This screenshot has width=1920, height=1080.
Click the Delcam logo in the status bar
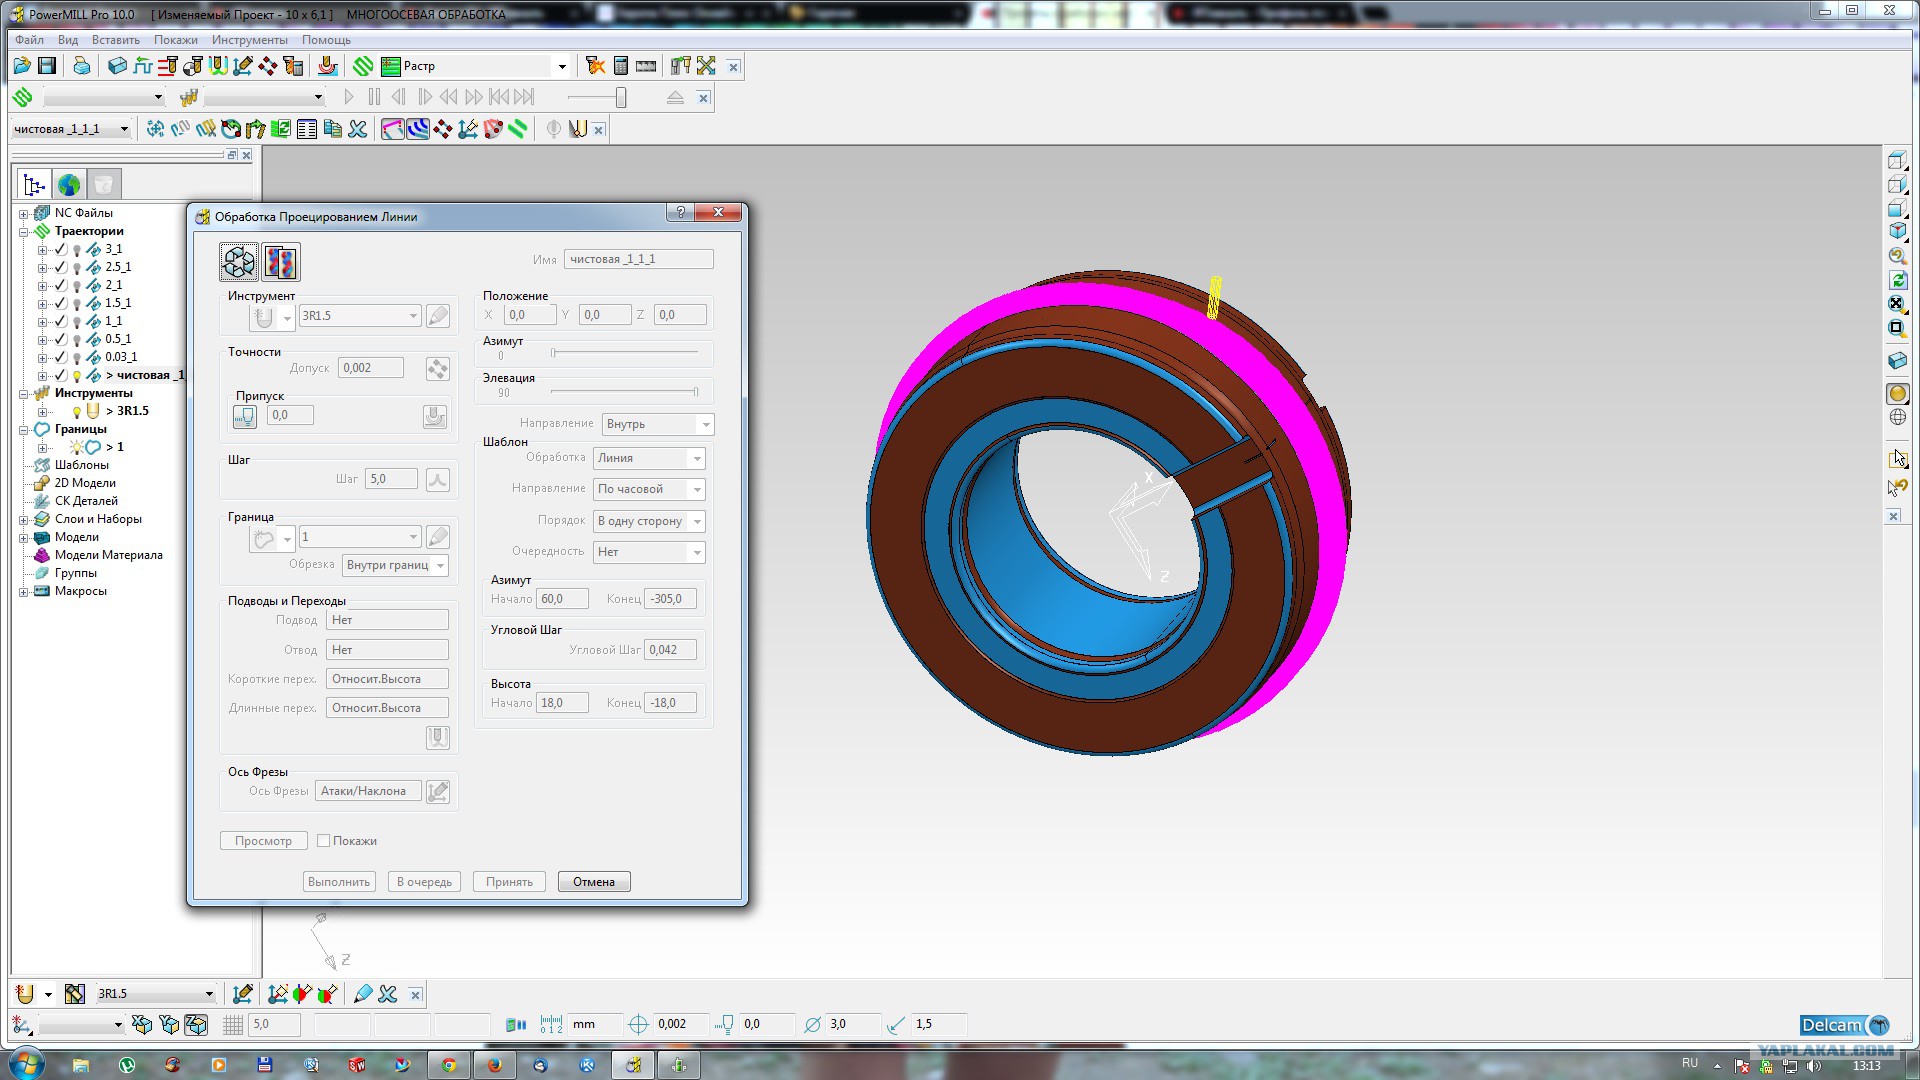(1845, 1025)
